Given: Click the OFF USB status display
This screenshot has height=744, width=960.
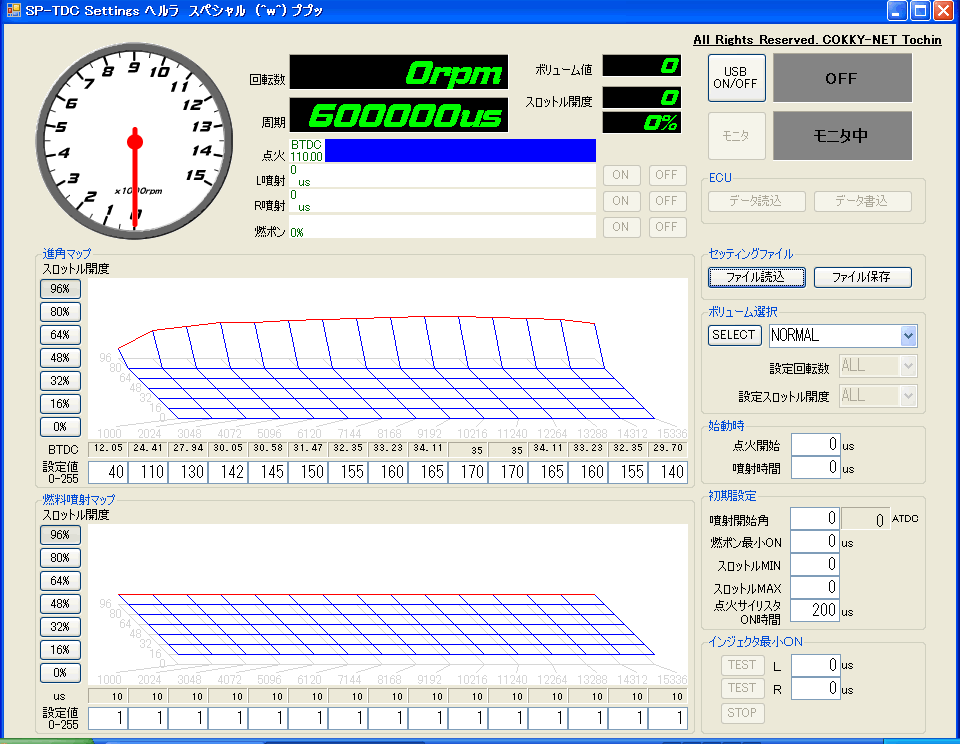Looking at the screenshot, I should pyautogui.click(x=842, y=78).
